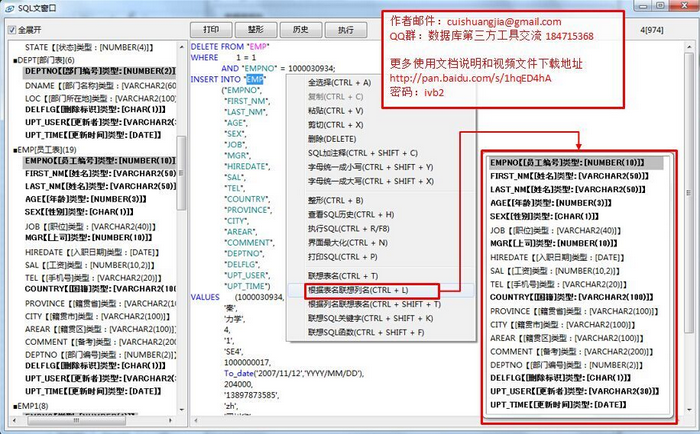Select 字母统一成大写 menu entry
Screen dimensions: 700x434
[371, 181]
